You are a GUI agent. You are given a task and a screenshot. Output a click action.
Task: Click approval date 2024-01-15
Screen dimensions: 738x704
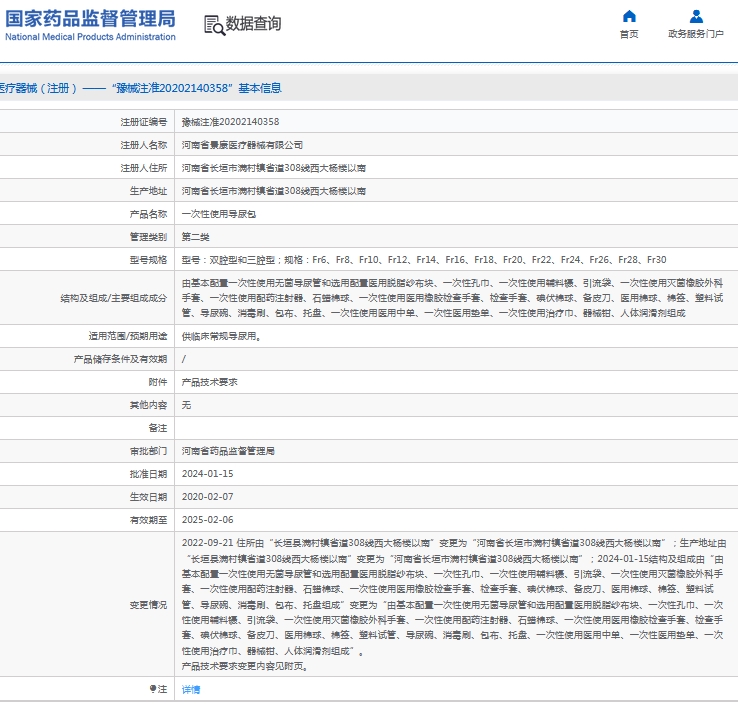208,474
